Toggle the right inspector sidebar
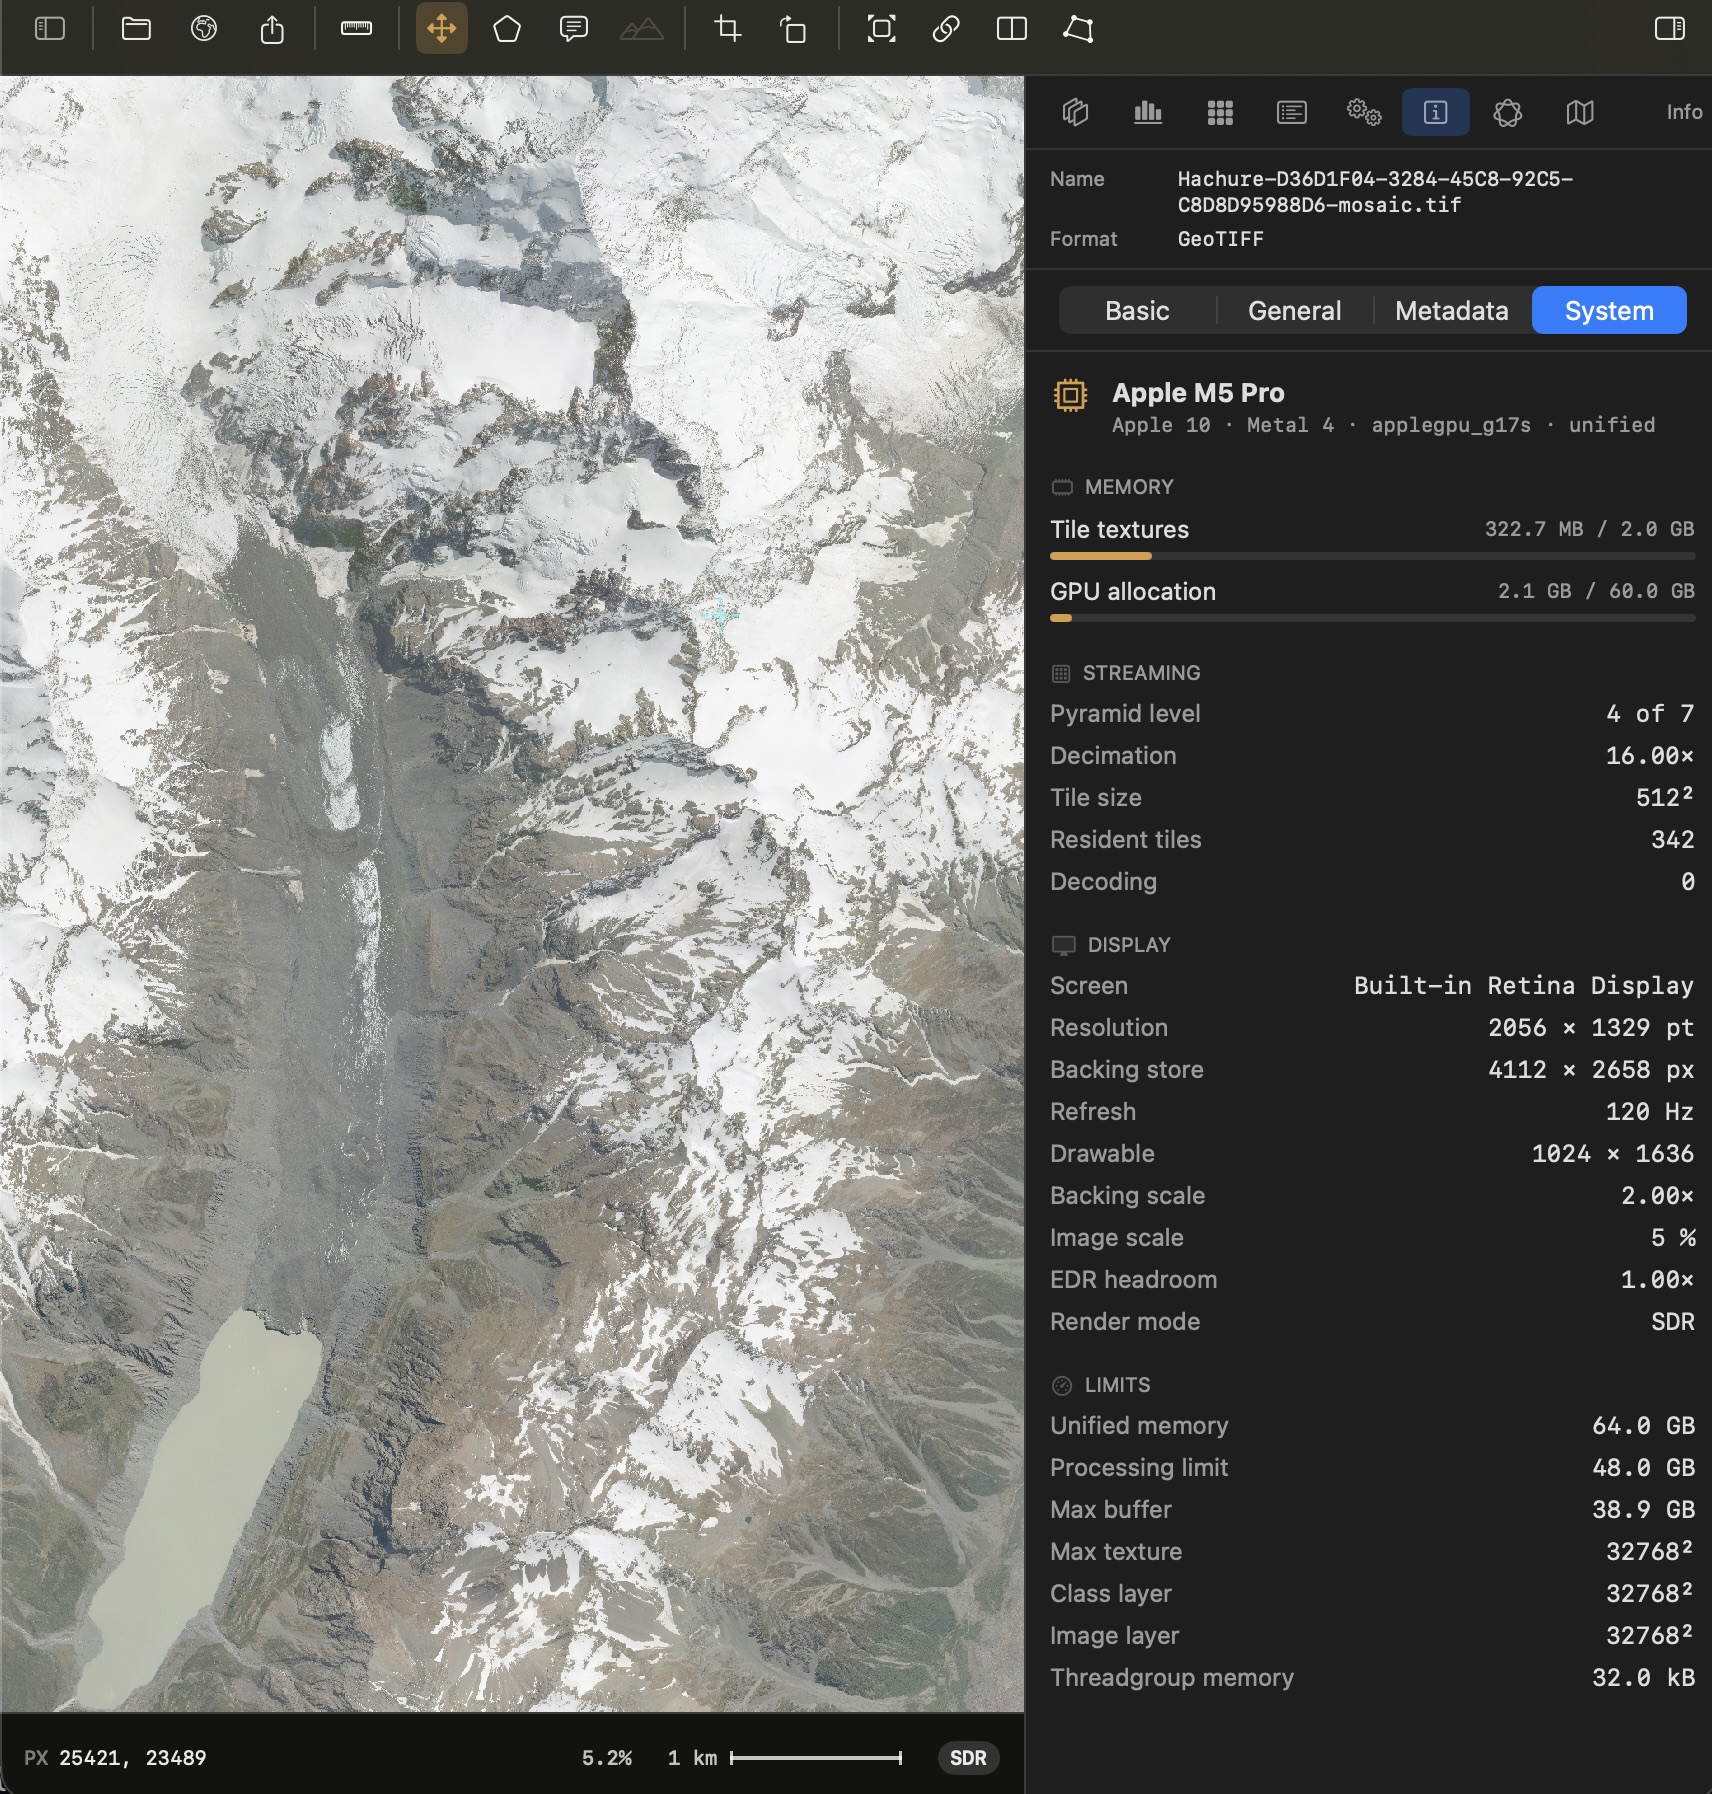This screenshot has width=1712, height=1794. [x=1670, y=29]
